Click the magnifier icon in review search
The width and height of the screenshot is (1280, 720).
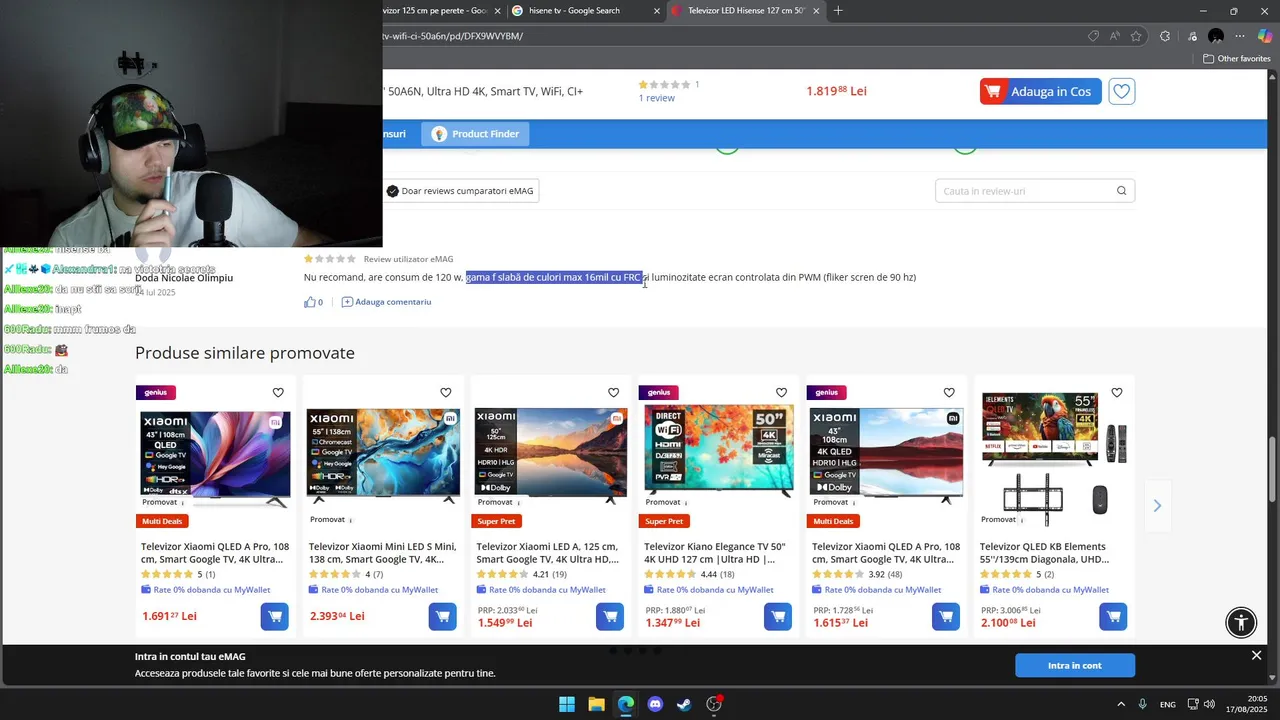pos(1121,191)
